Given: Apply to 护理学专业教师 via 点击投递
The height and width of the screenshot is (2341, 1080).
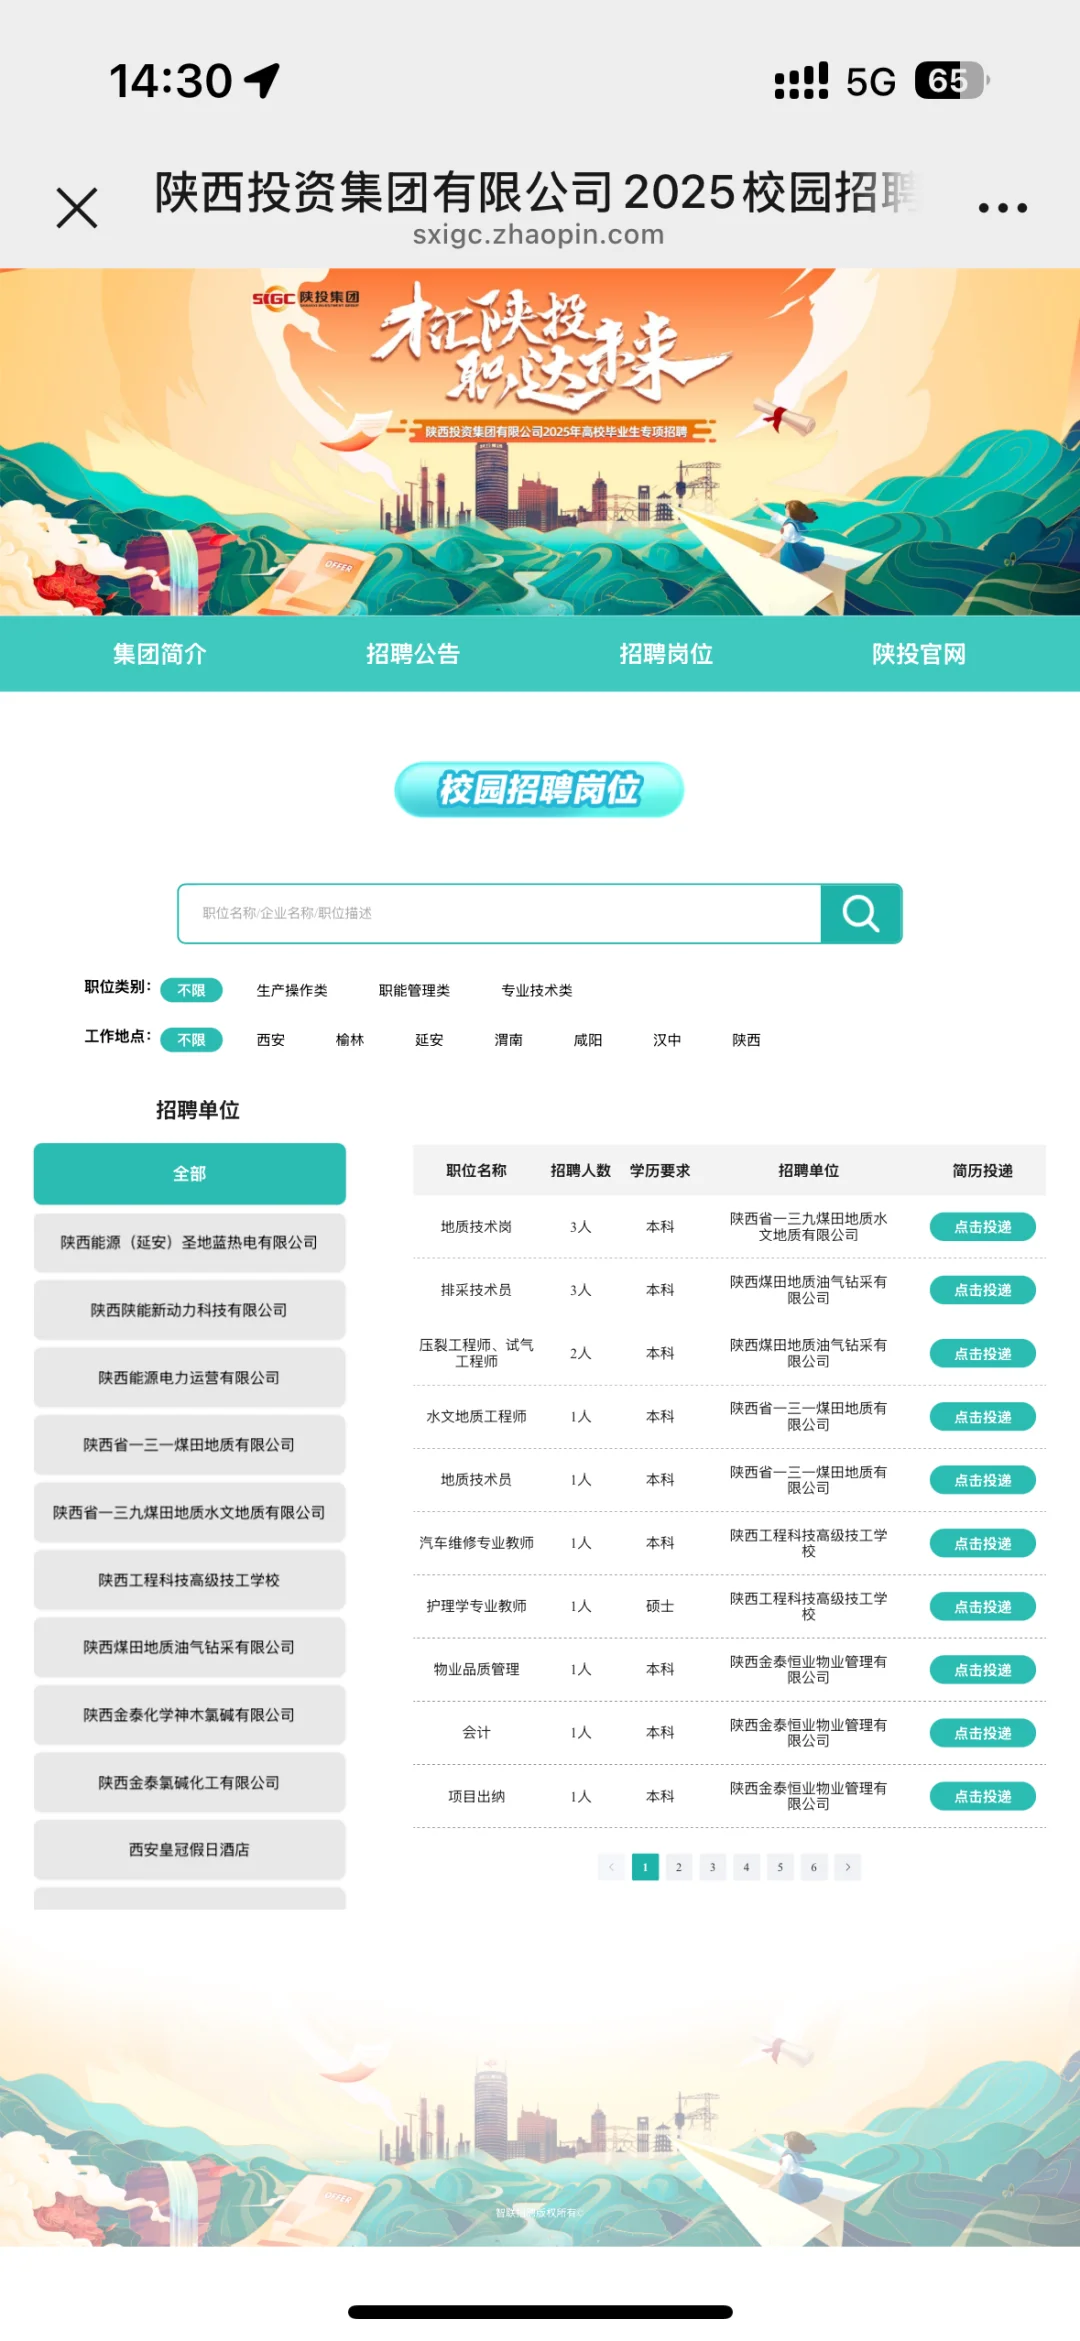Looking at the screenshot, I should [983, 1606].
